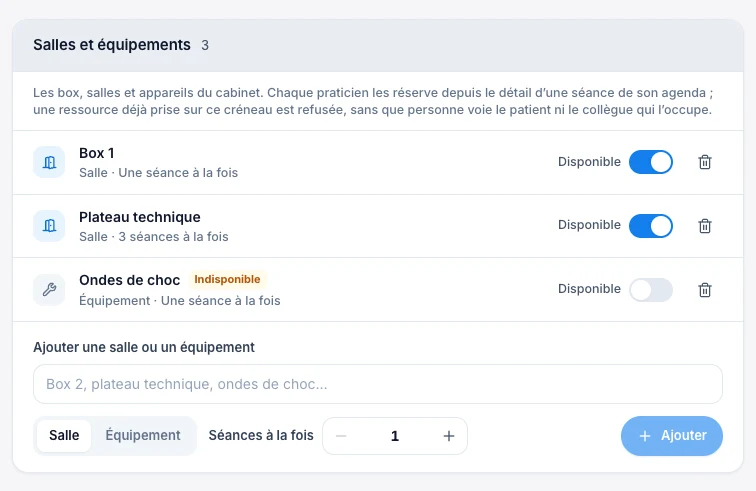The height and width of the screenshot is (491, 756).
Task: Click the Disponible label in Box 1 row
Action: (589, 162)
